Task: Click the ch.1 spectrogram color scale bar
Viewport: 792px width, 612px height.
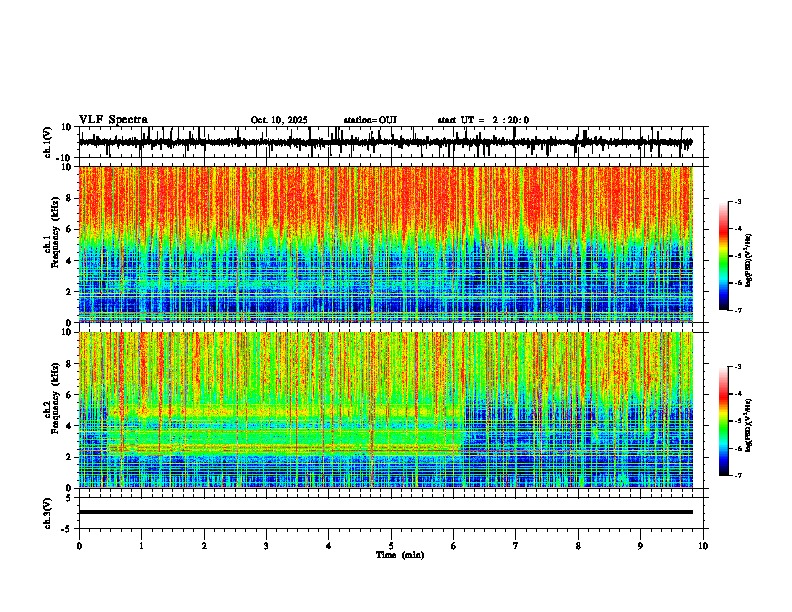Action: (724, 256)
